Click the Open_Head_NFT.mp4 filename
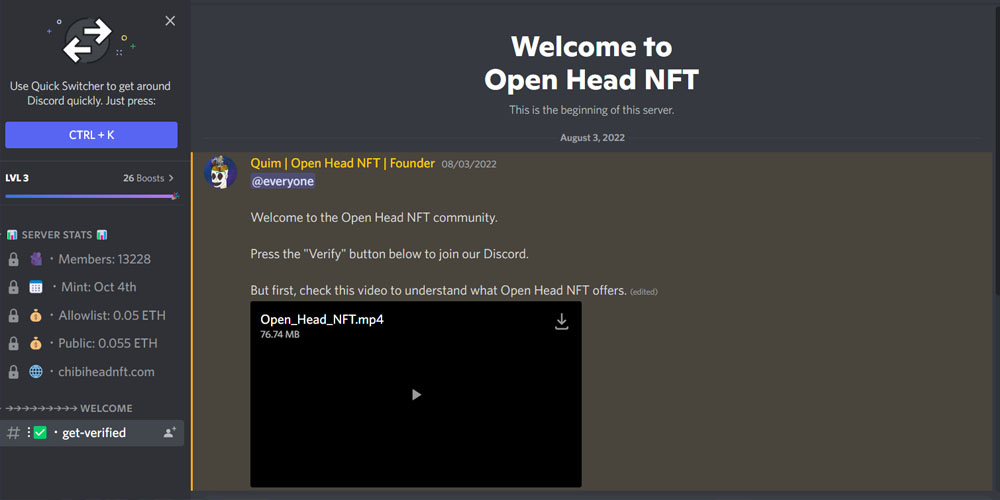The image size is (1000, 500). point(322,320)
